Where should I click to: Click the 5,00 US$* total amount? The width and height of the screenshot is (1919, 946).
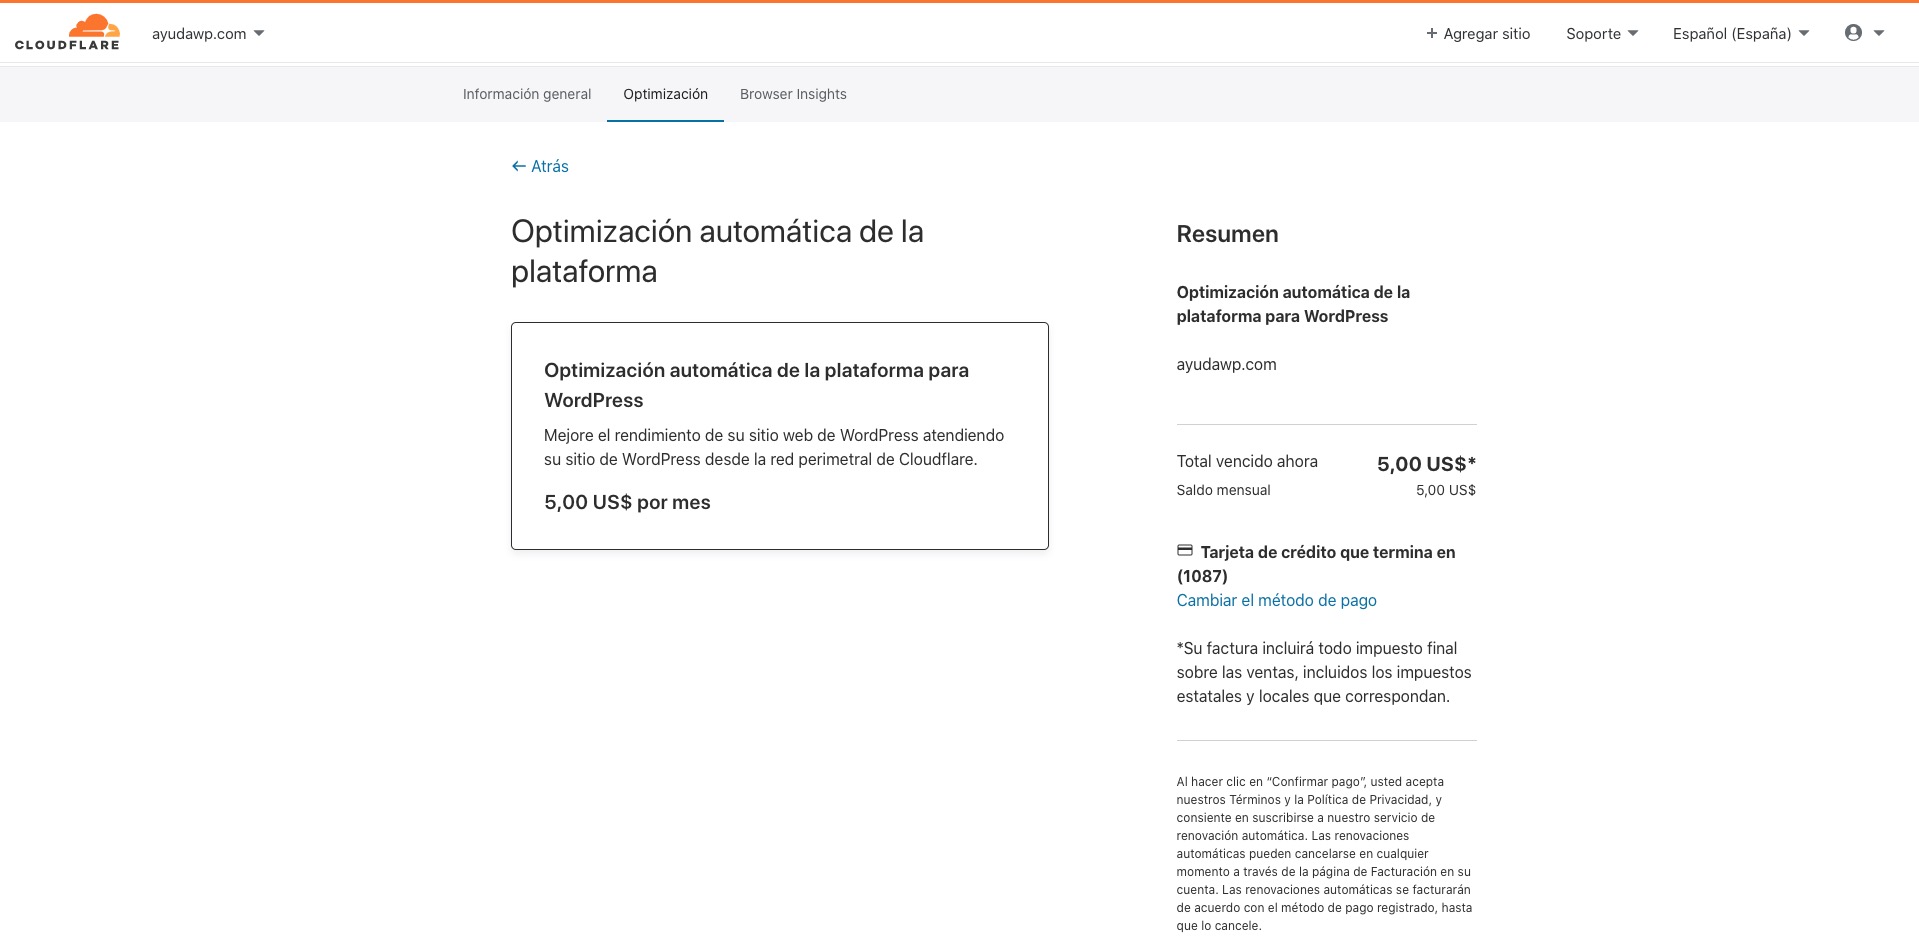[1425, 464]
